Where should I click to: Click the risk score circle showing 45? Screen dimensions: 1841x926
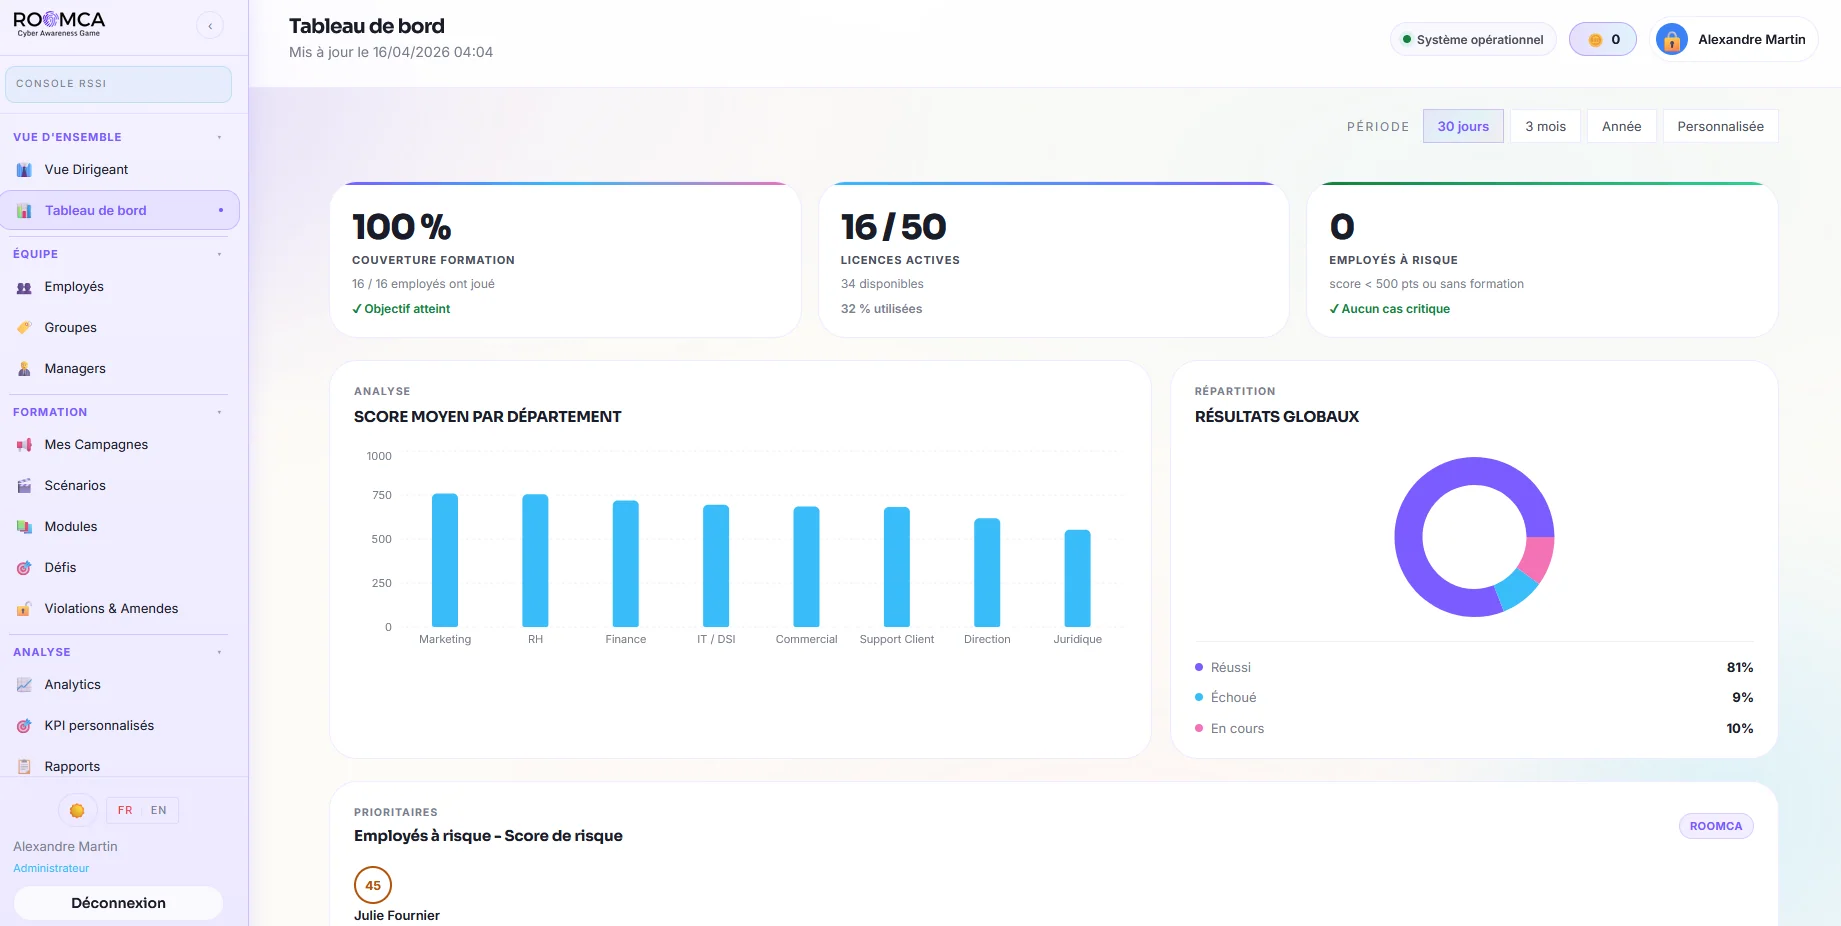[373, 885]
